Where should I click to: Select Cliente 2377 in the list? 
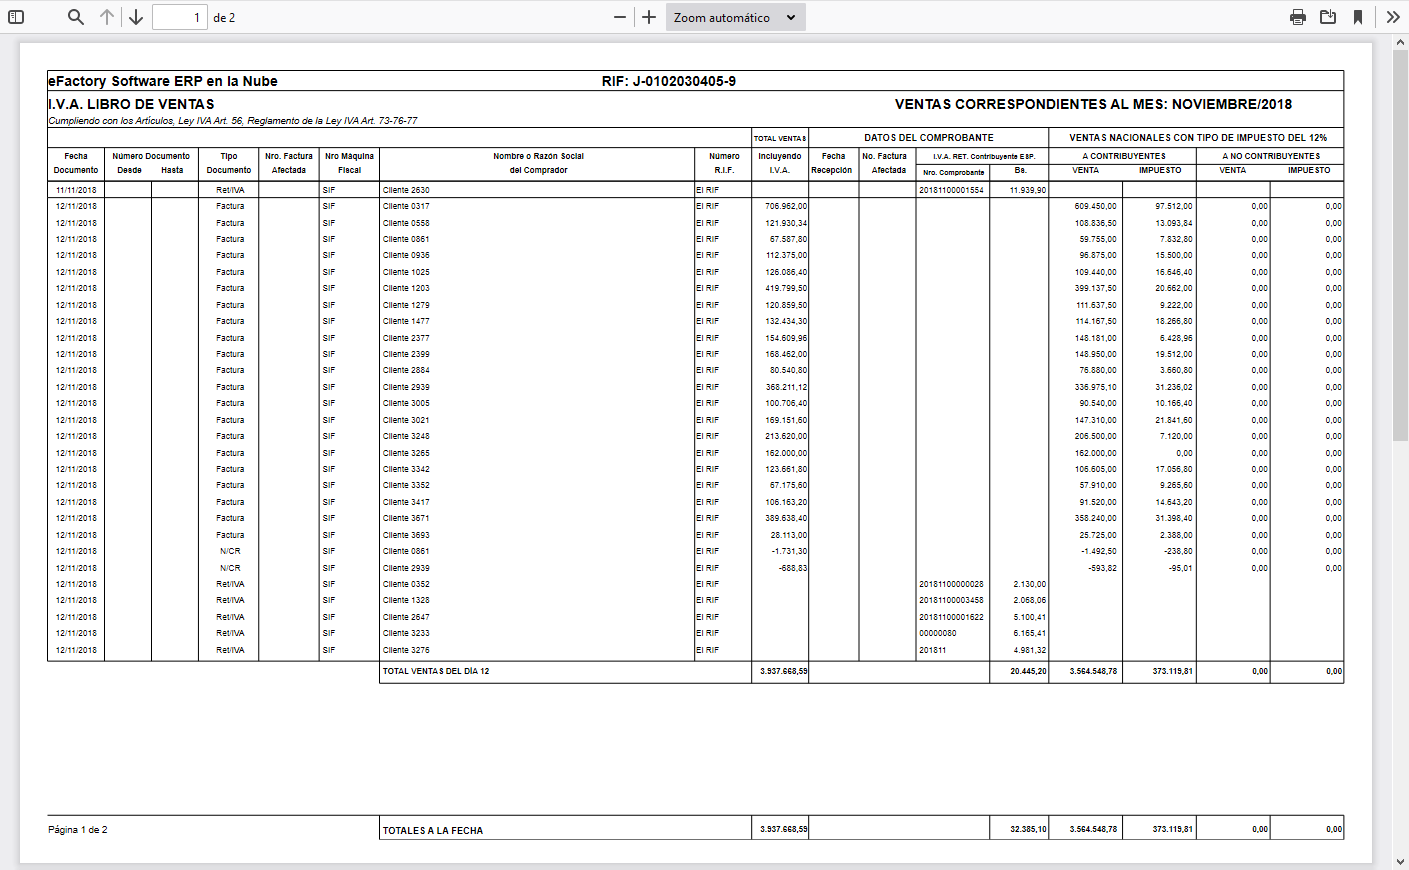406,338
